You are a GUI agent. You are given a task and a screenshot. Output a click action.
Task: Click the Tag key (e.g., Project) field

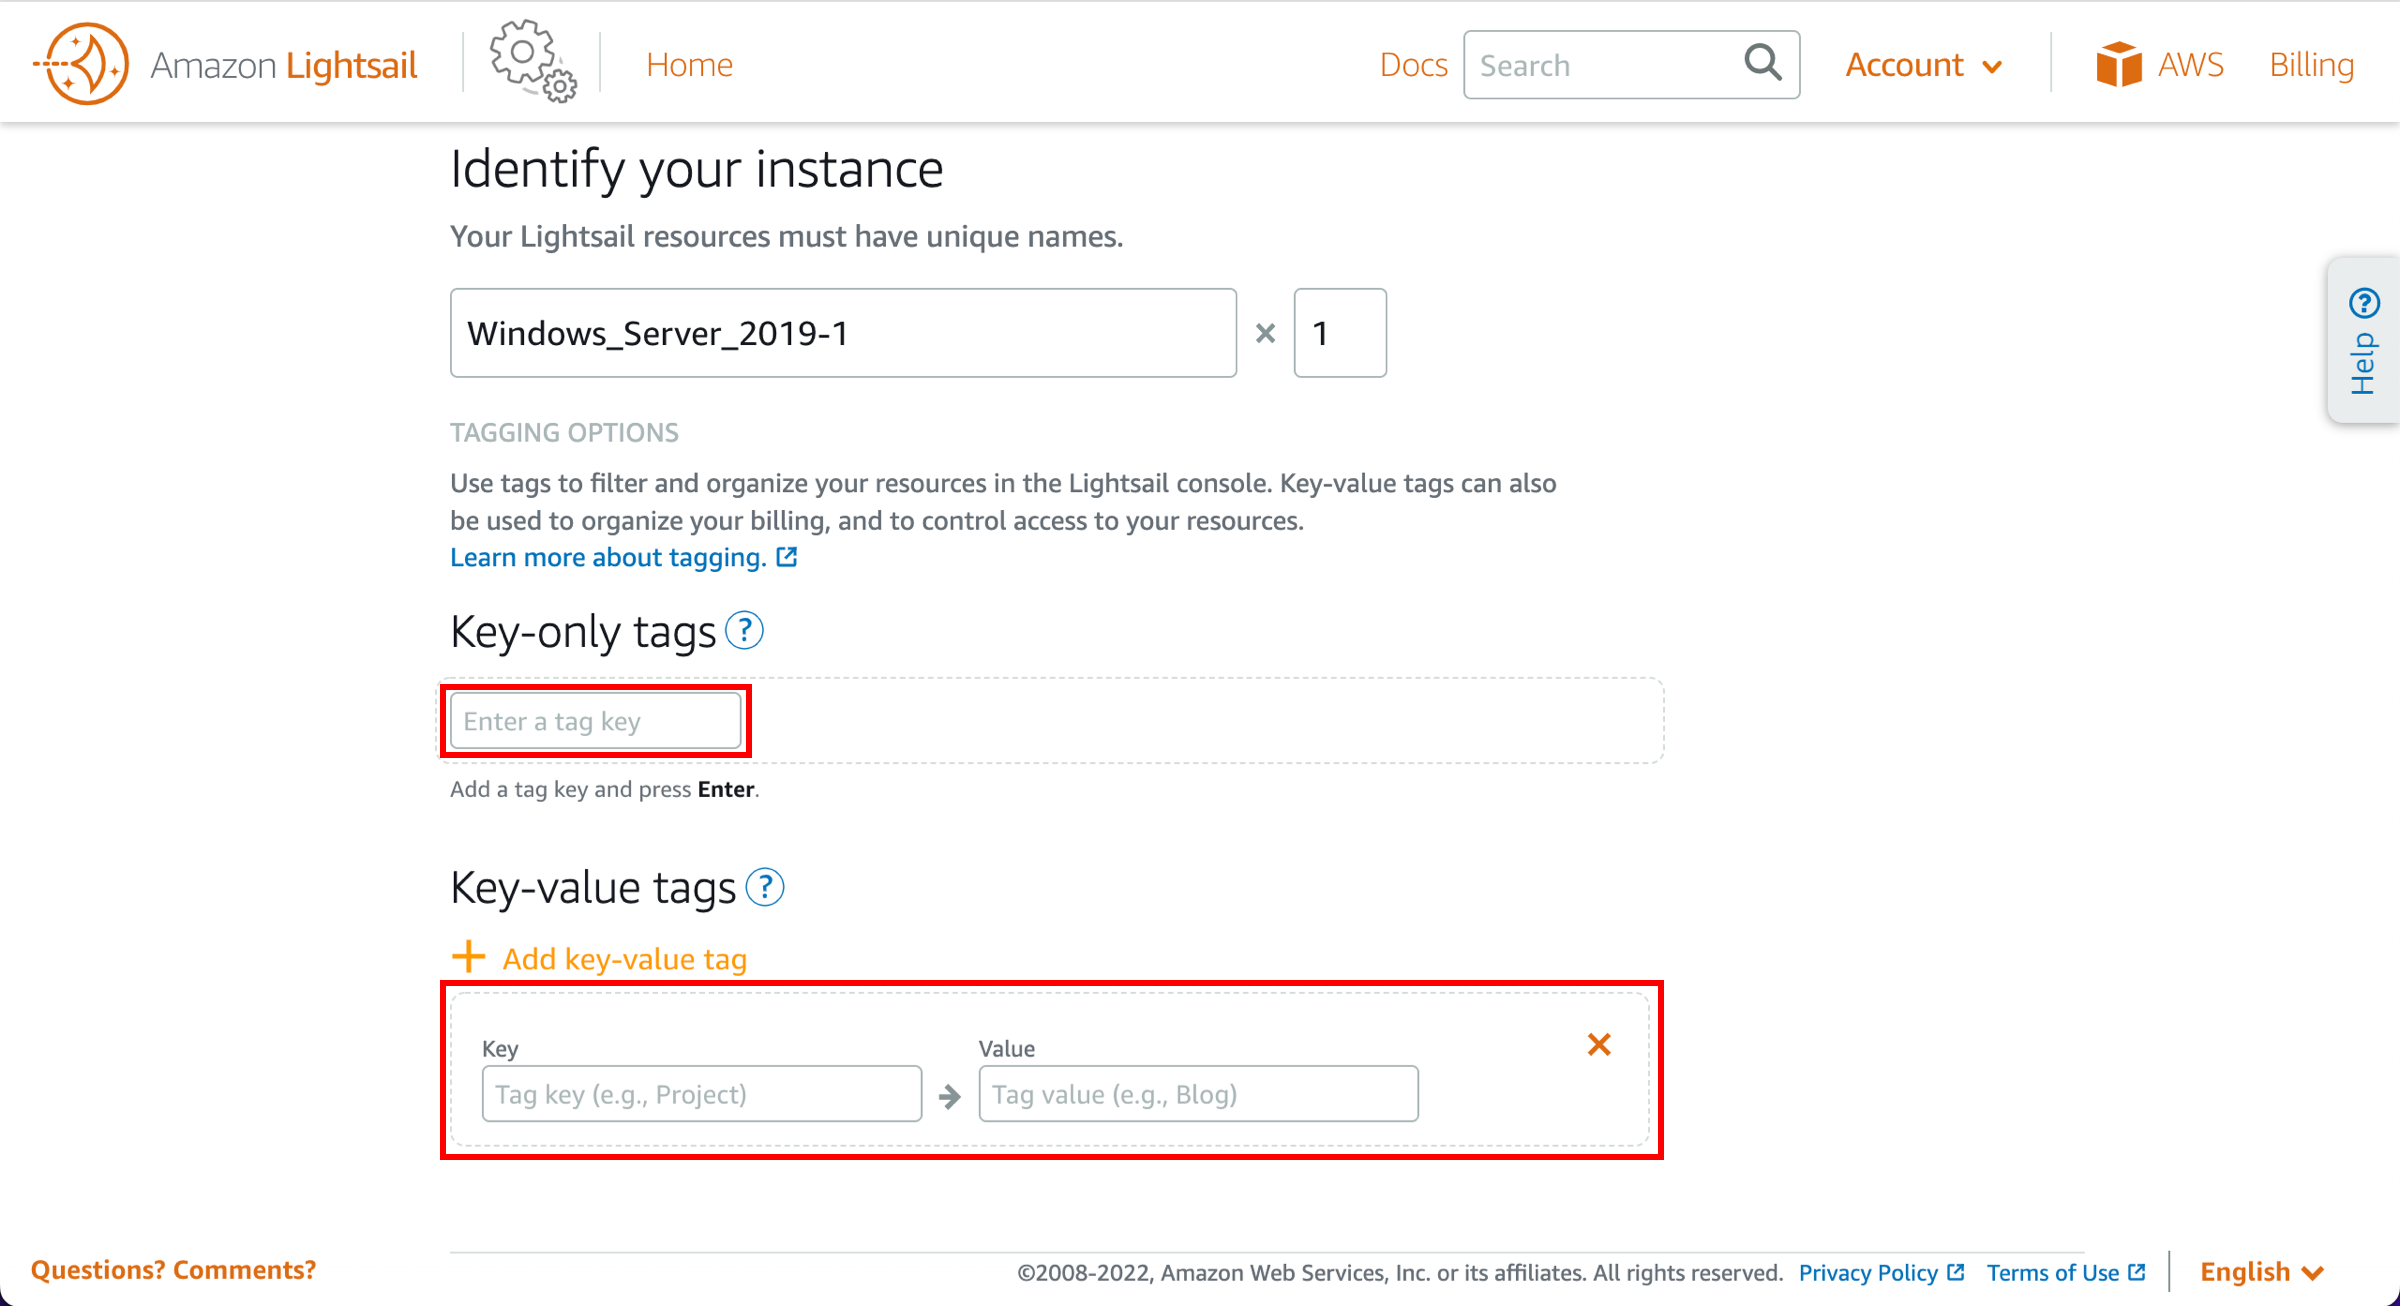tap(702, 1094)
